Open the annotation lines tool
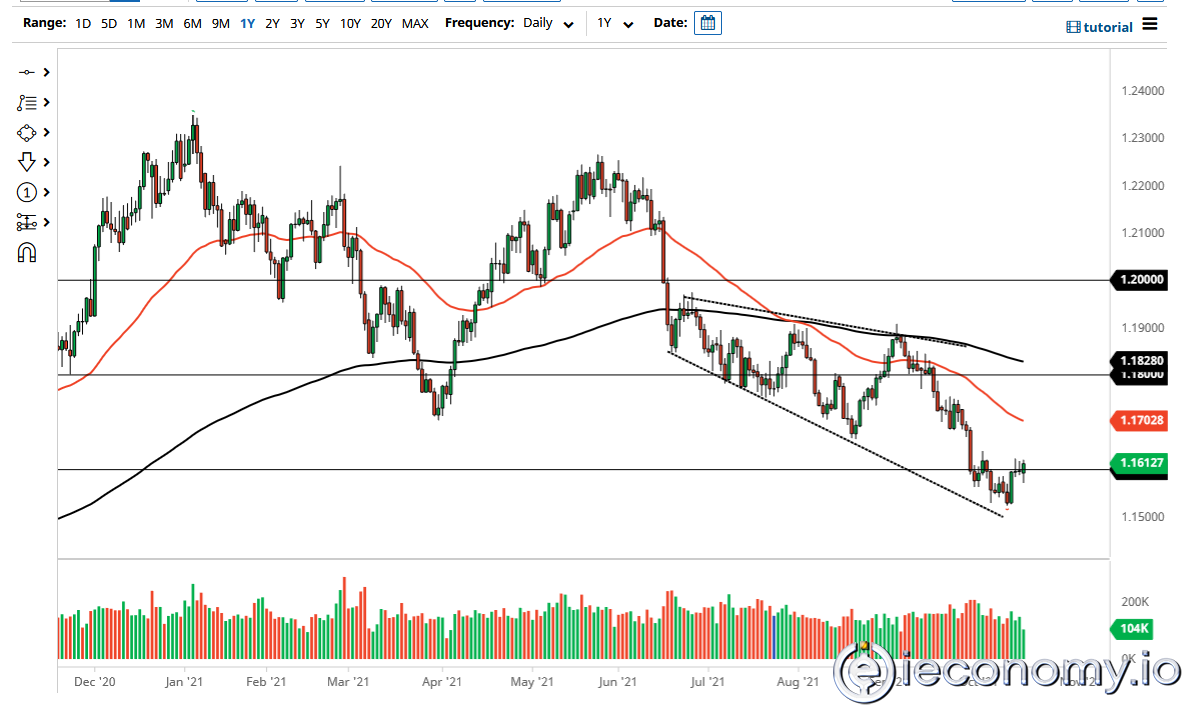The width and height of the screenshot is (1183, 705). pyautogui.click(x=28, y=102)
